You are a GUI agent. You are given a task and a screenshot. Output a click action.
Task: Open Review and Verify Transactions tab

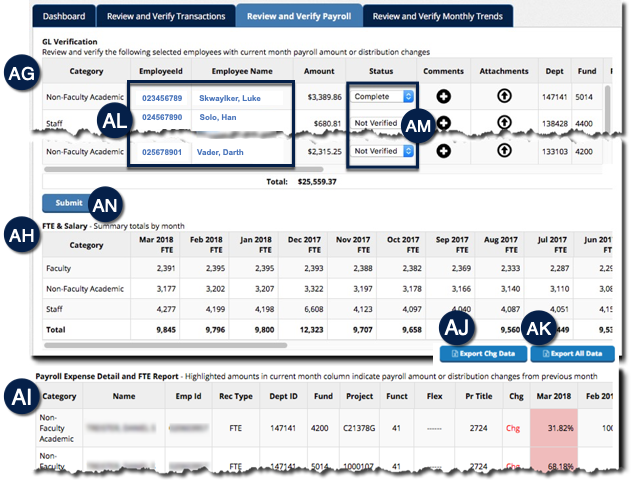(x=167, y=16)
